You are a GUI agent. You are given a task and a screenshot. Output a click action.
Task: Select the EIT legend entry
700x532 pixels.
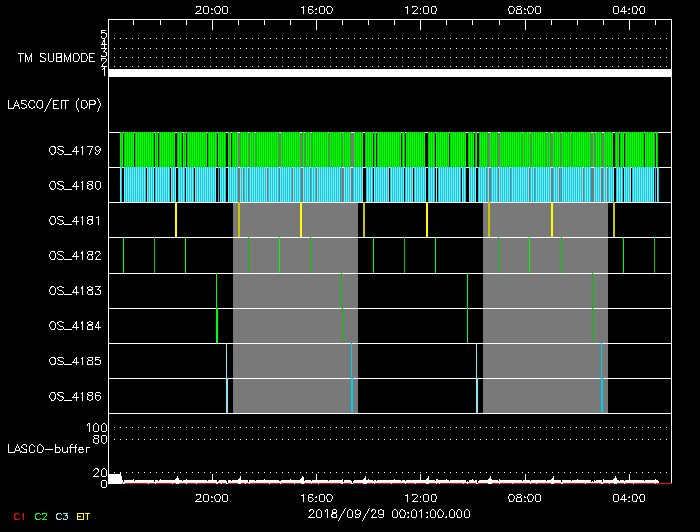tap(84, 516)
